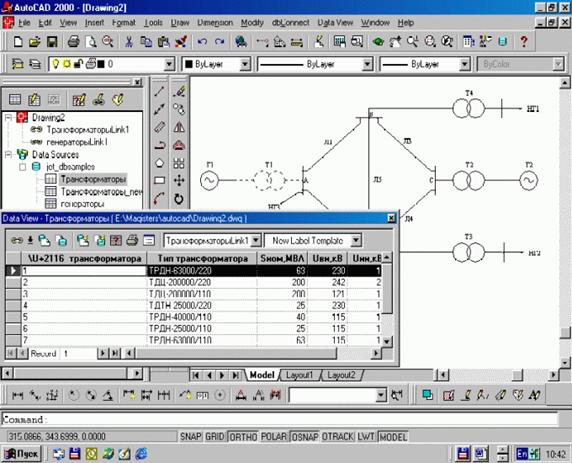Click the Help question mark icon
This screenshot has height=463, width=572.
click(524, 42)
